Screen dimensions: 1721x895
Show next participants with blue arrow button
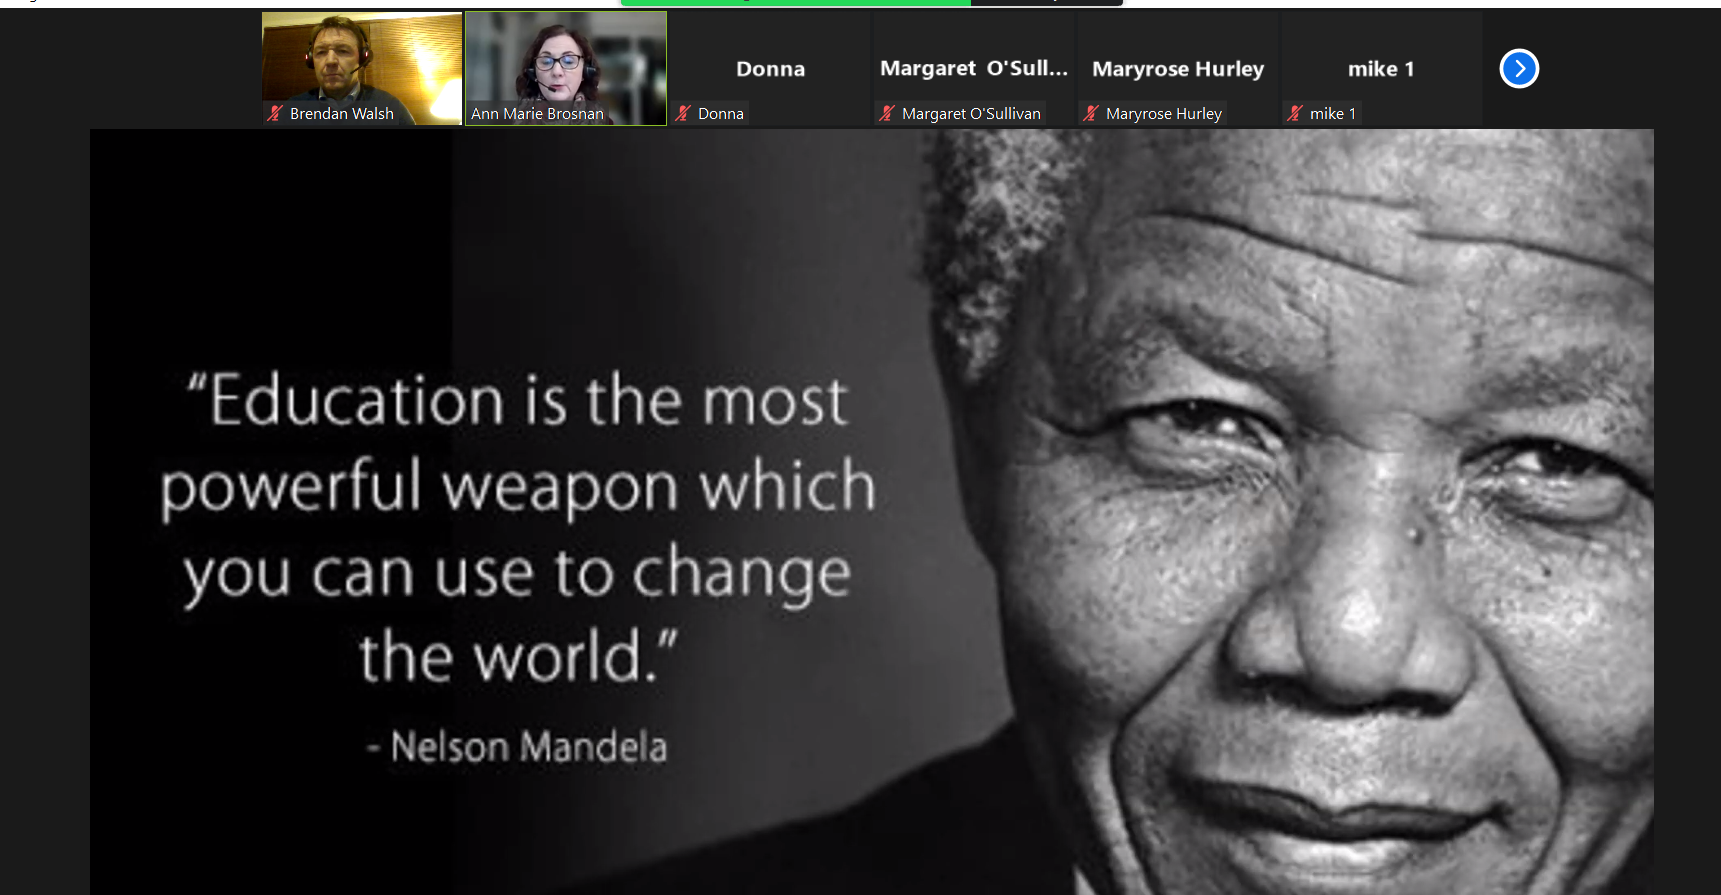[1519, 69]
